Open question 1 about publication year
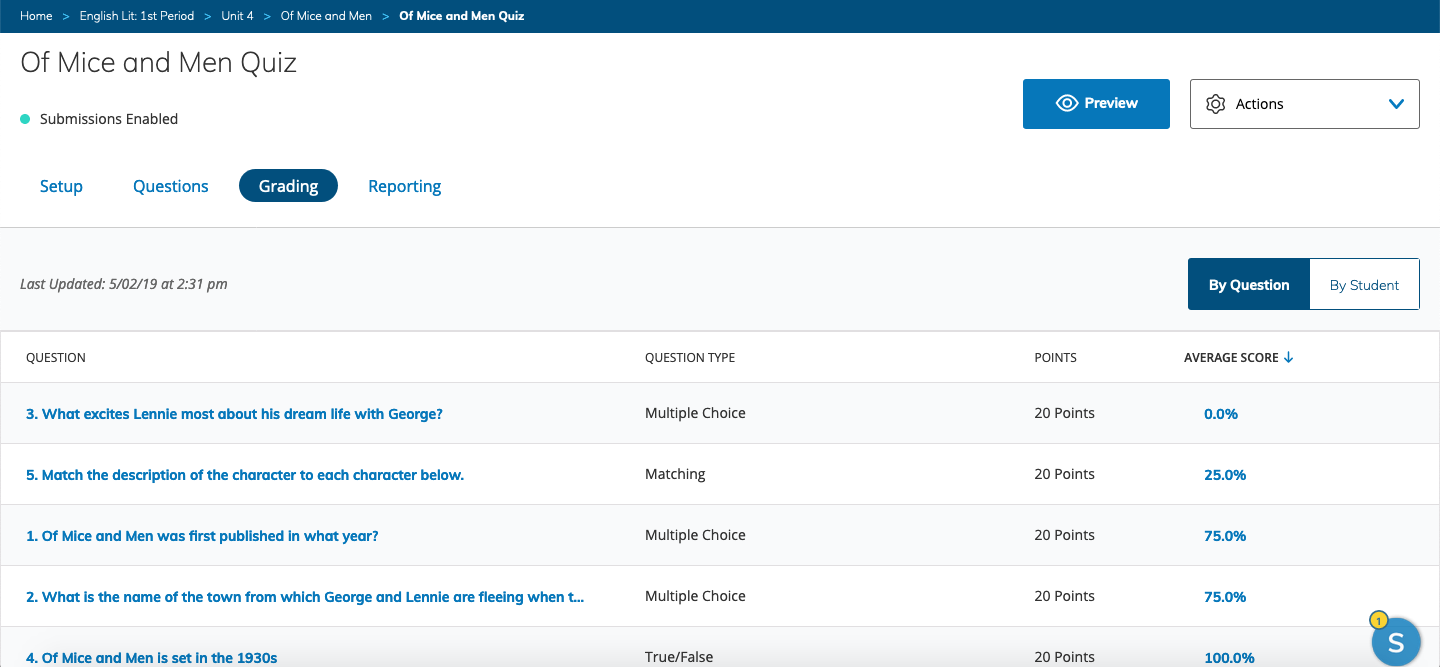1440x667 pixels. click(202, 536)
